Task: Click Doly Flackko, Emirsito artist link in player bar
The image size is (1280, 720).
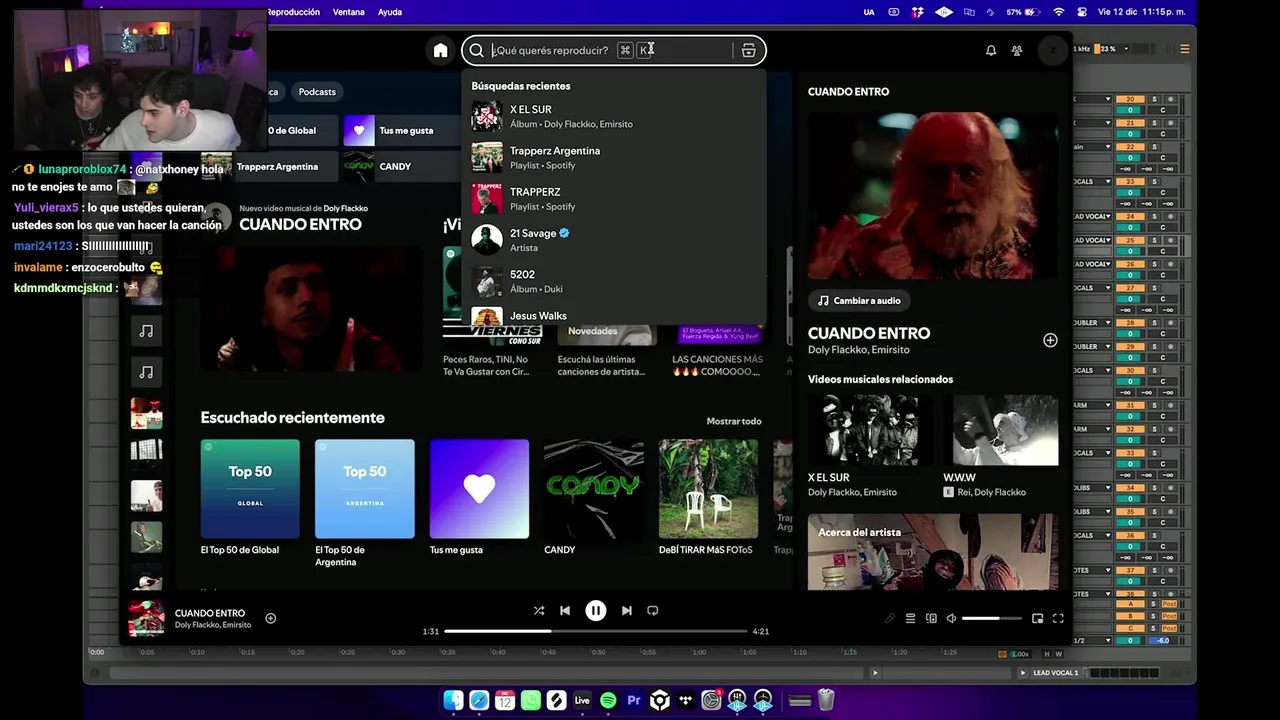Action: click(x=213, y=625)
